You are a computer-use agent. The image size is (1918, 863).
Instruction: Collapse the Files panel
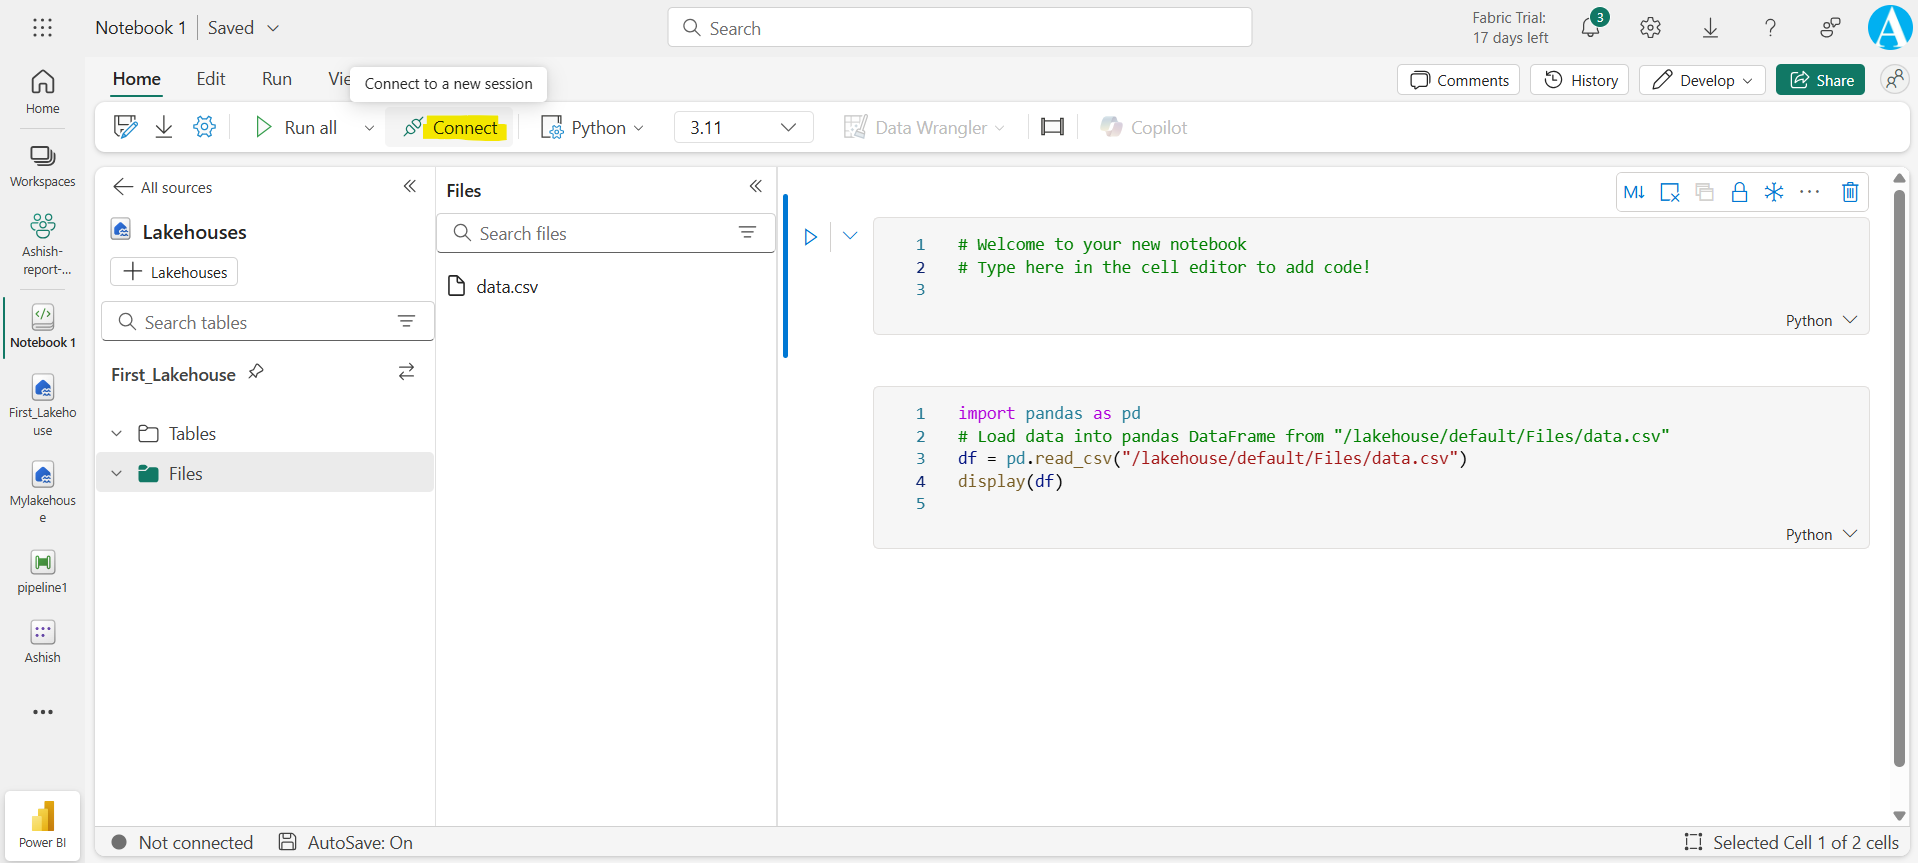(x=755, y=187)
